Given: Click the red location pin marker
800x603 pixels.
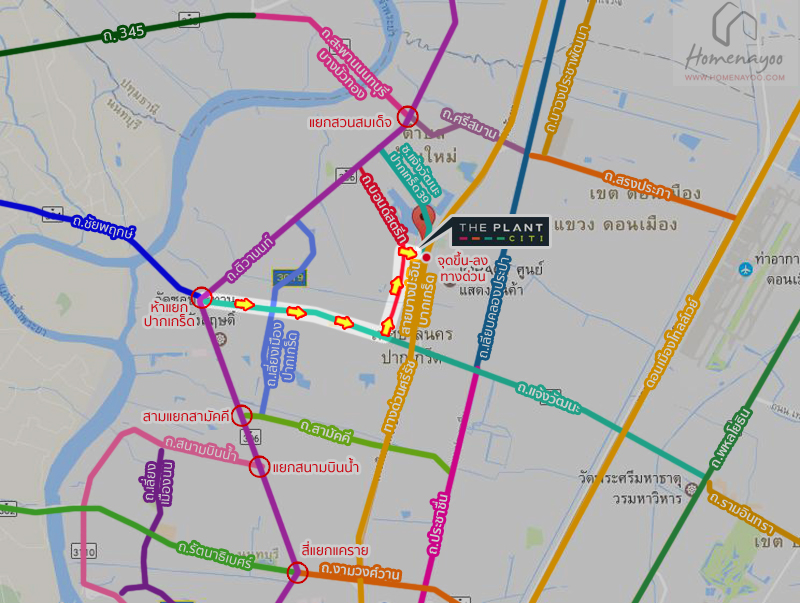Looking at the screenshot, I should coord(423,218).
